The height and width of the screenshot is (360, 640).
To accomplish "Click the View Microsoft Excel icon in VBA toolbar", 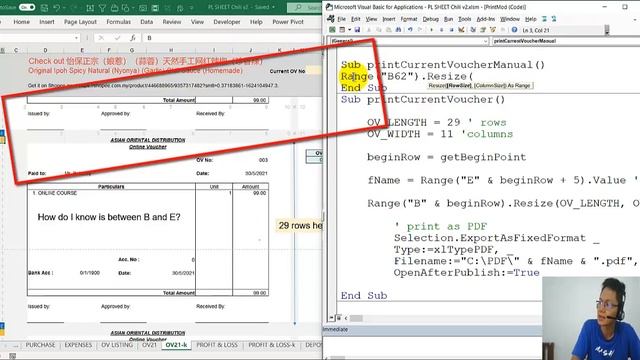I will coord(332,30).
